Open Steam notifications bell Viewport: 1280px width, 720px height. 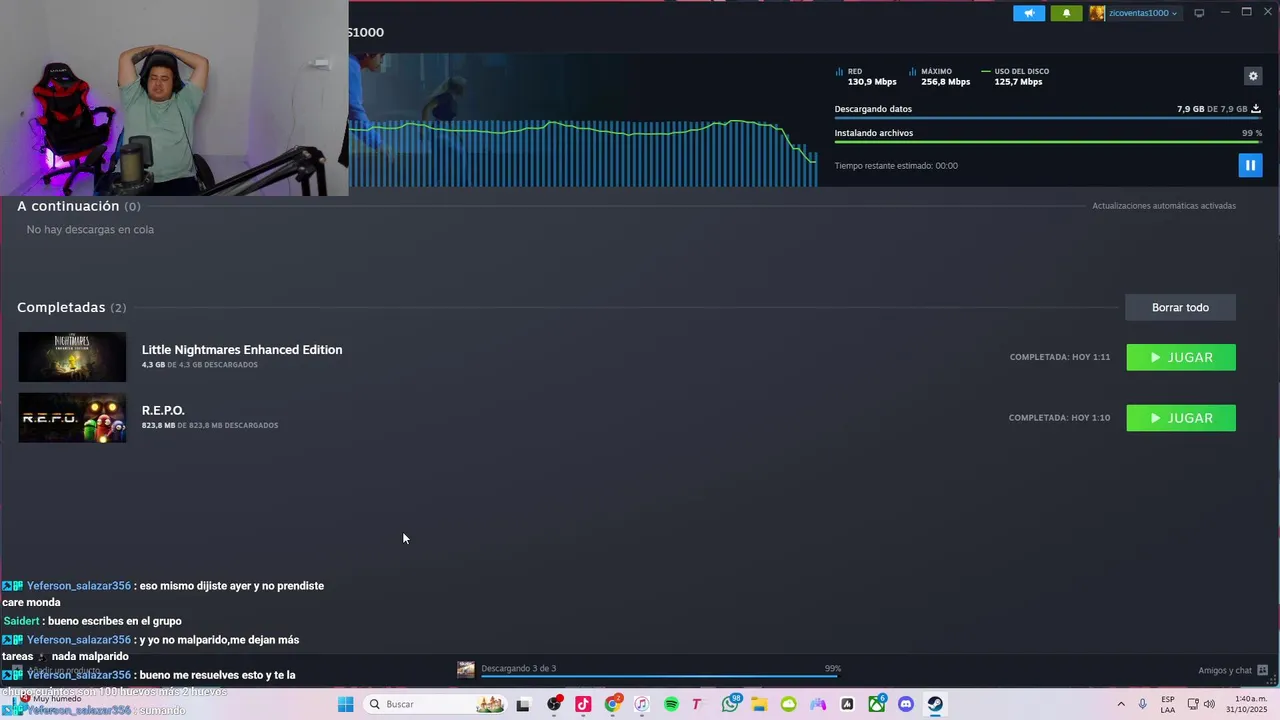[x=1066, y=13]
